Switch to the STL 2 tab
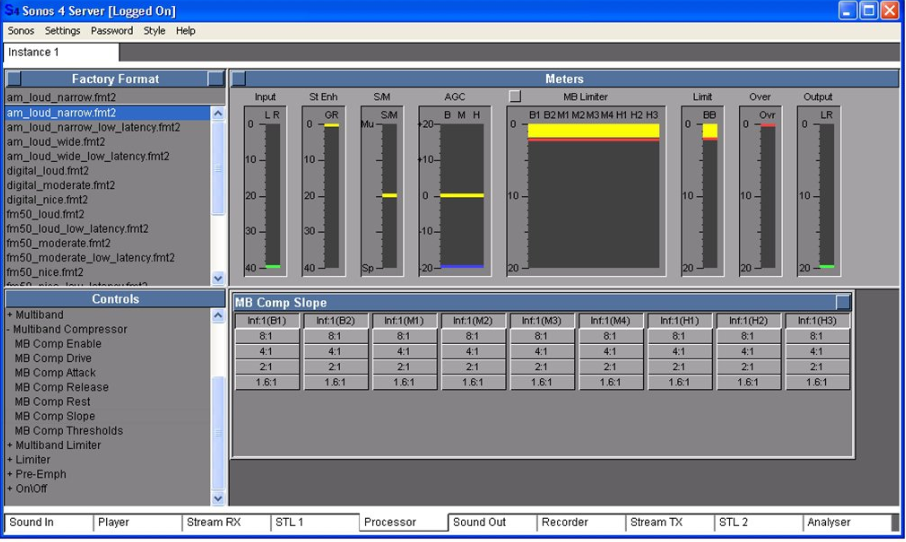 (x=759, y=522)
